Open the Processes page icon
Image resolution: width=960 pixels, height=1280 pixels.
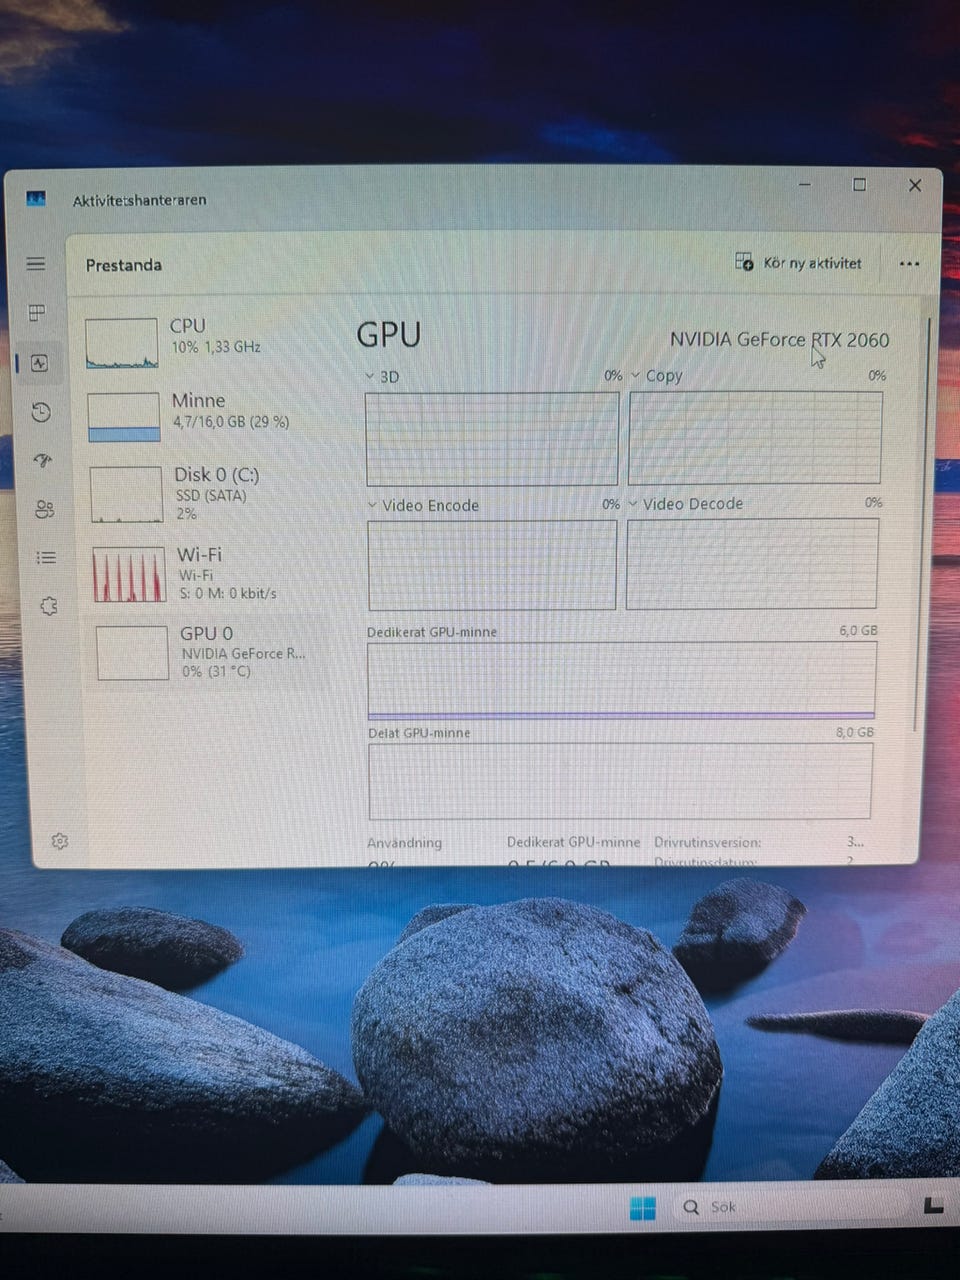37,313
